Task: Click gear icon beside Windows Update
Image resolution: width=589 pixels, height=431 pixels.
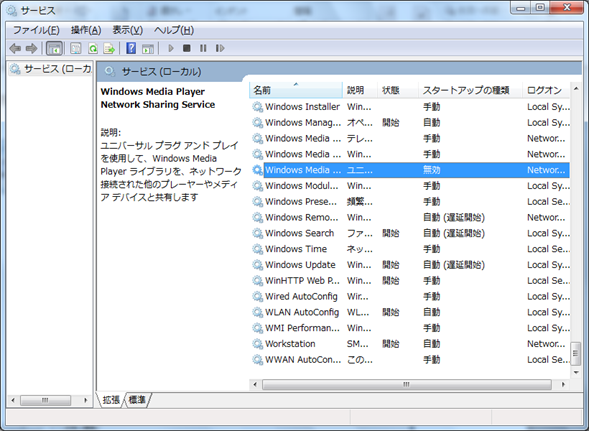Action: (x=257, y=265)
